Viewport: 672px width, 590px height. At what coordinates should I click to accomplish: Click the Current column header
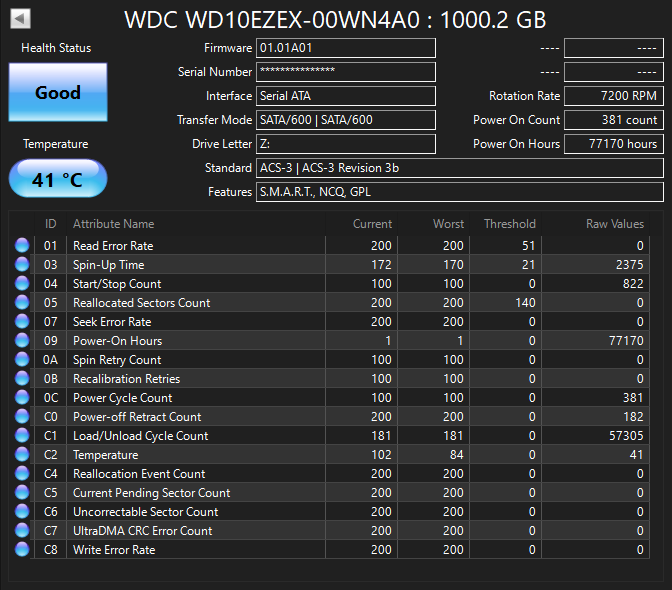coord(361,224)
